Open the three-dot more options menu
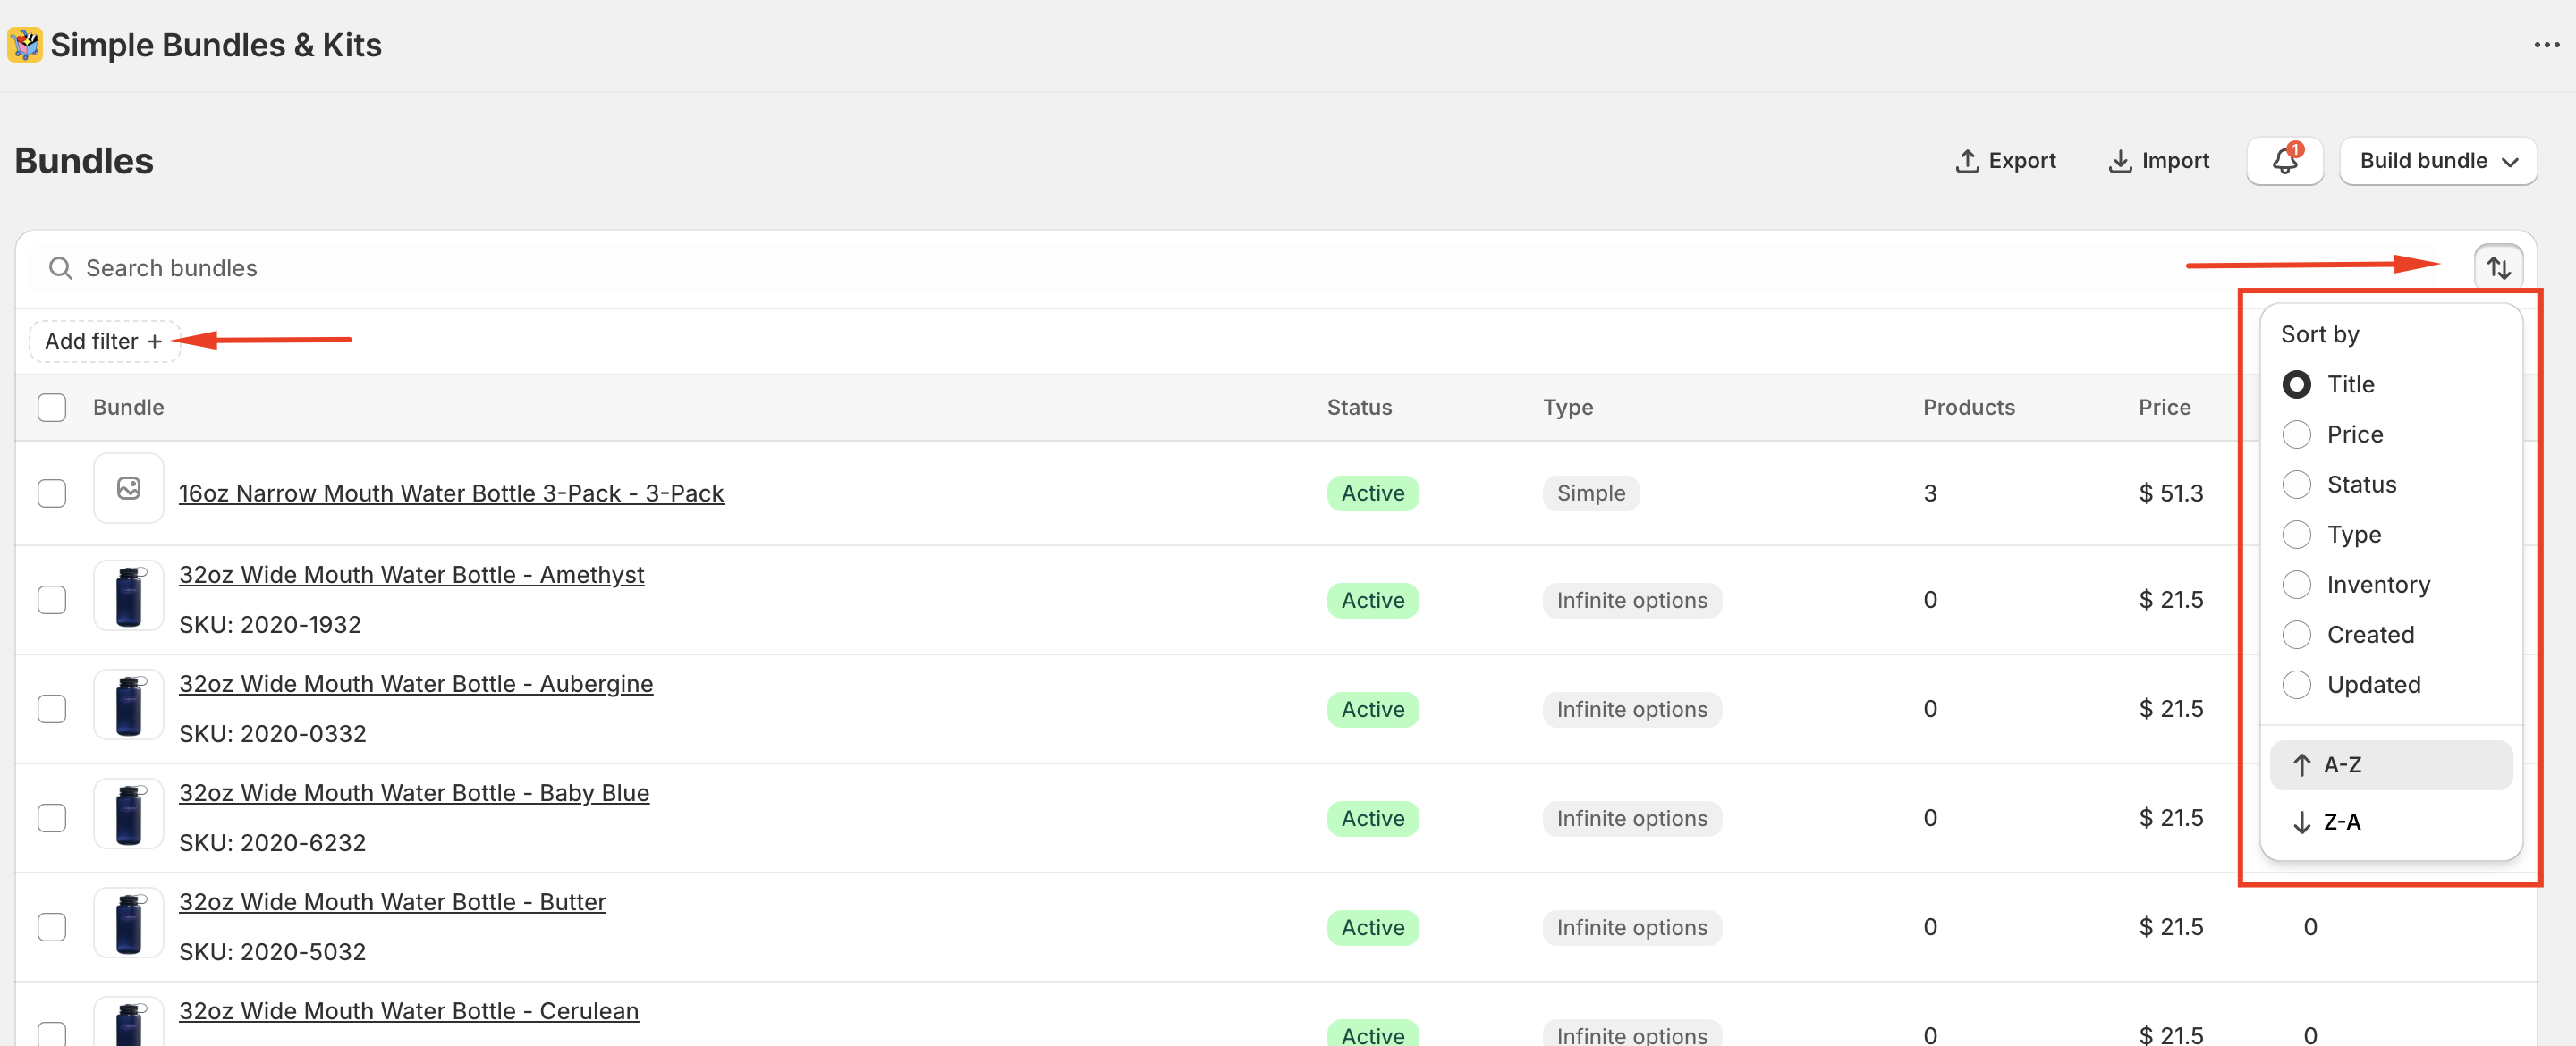The height and width of the screenshot is (1046, 2576). tap(2546, 45)
